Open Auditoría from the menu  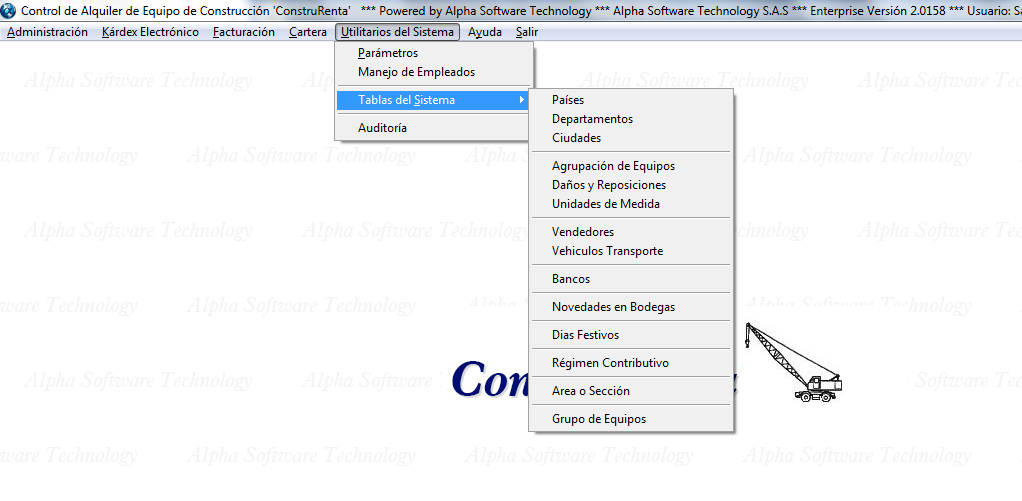pyautogui.click(x=382, y=128)
